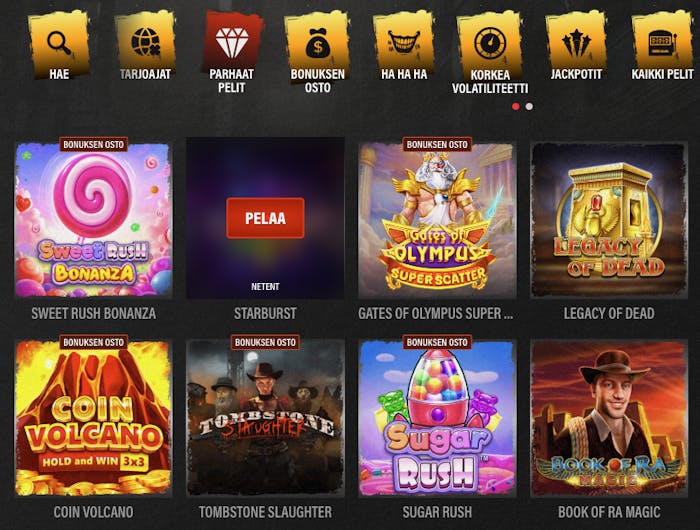This screenshot has width=700, height=530.
Task: Click the Bonuksen Osto badge on Coin Volcano
Action: 93,342
